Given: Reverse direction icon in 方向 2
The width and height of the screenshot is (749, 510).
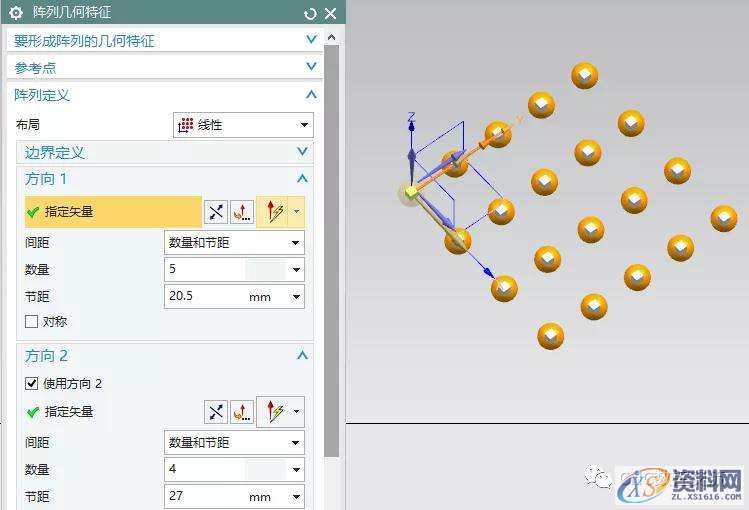Looking at the screenshot, I should coord(216,412).
